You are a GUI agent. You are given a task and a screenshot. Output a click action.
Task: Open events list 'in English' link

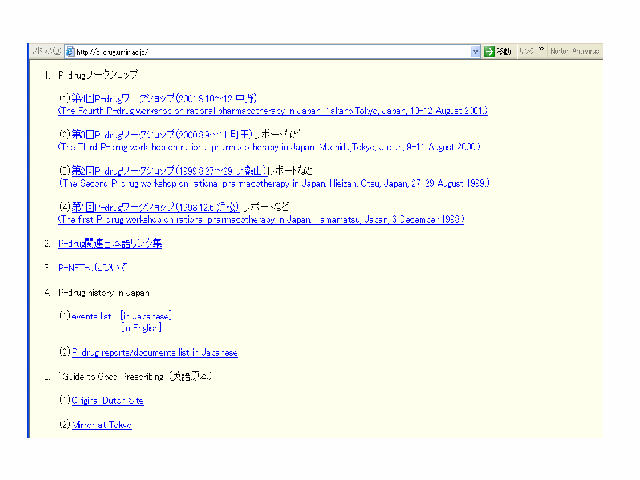pos(141,327)
